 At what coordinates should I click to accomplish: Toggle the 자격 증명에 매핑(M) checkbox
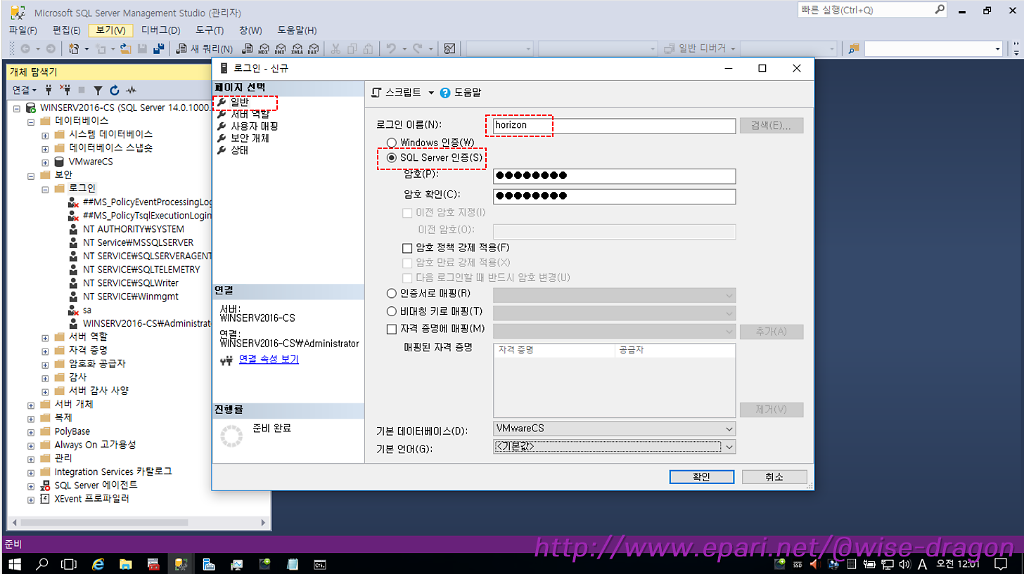pos(392,328)
